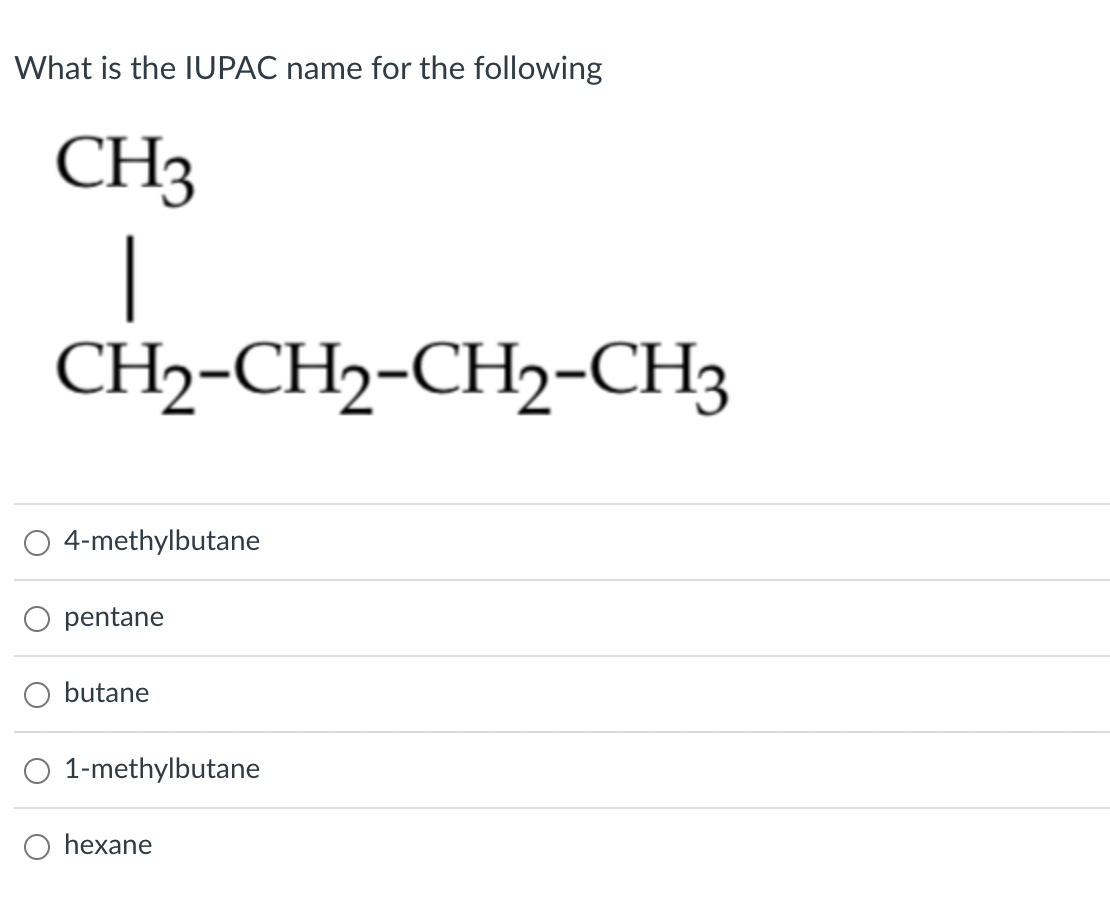Click the pentane answer label
Image resolution: width=1110 pixels, height=918 pixels.
tap(113, 617)
